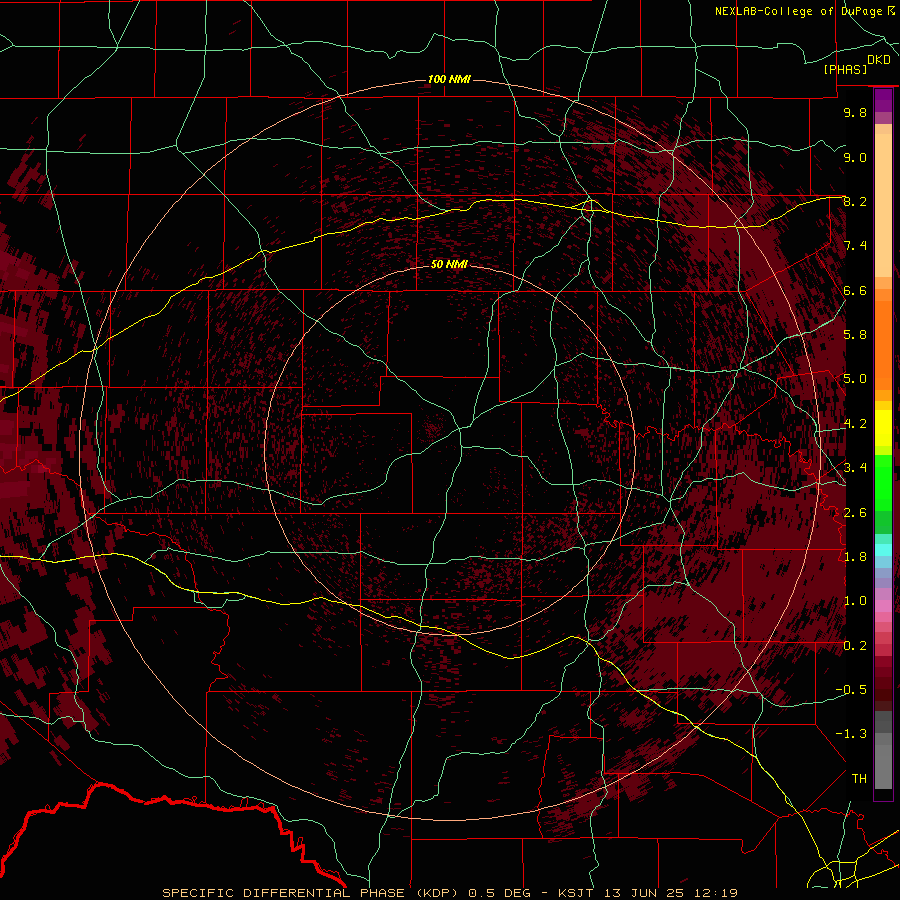Pick the cyan segment of the color bar
This screenshot has height=900, width=900.
(883, 550)
